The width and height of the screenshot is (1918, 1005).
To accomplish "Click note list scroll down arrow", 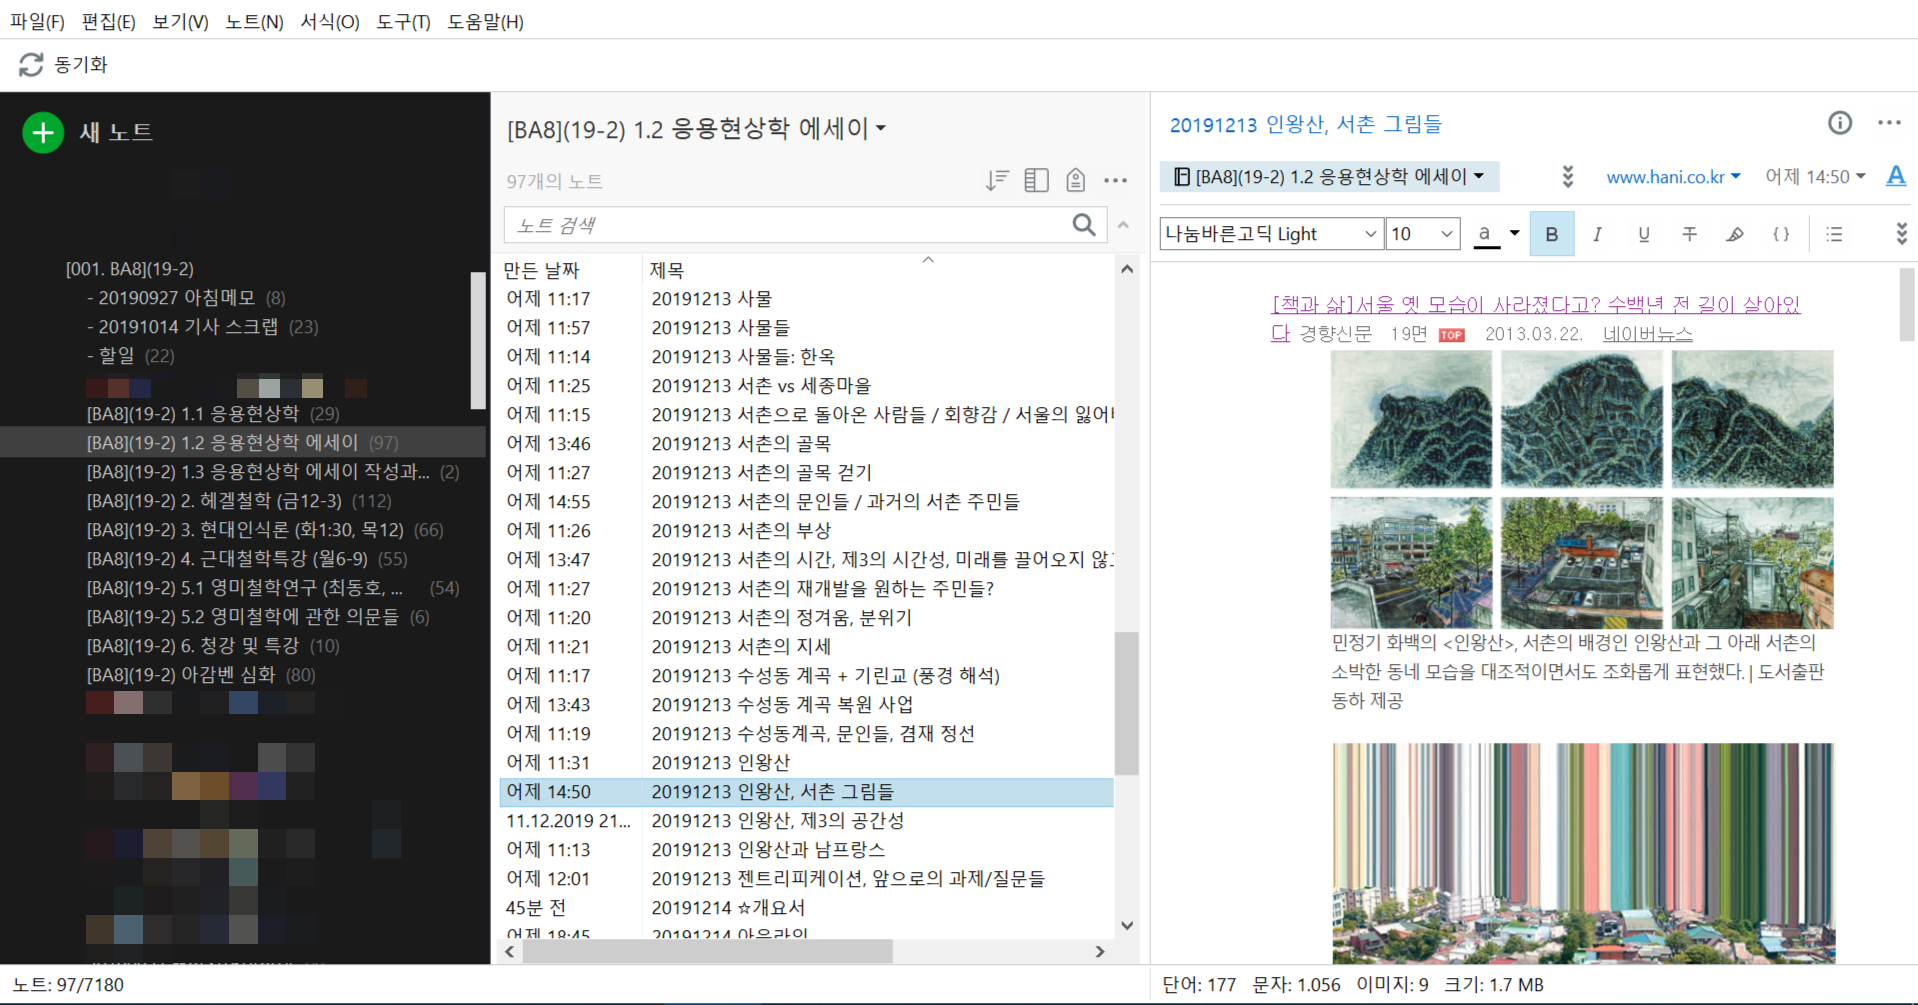I will pyautogui.click(x=1127, y=925).
